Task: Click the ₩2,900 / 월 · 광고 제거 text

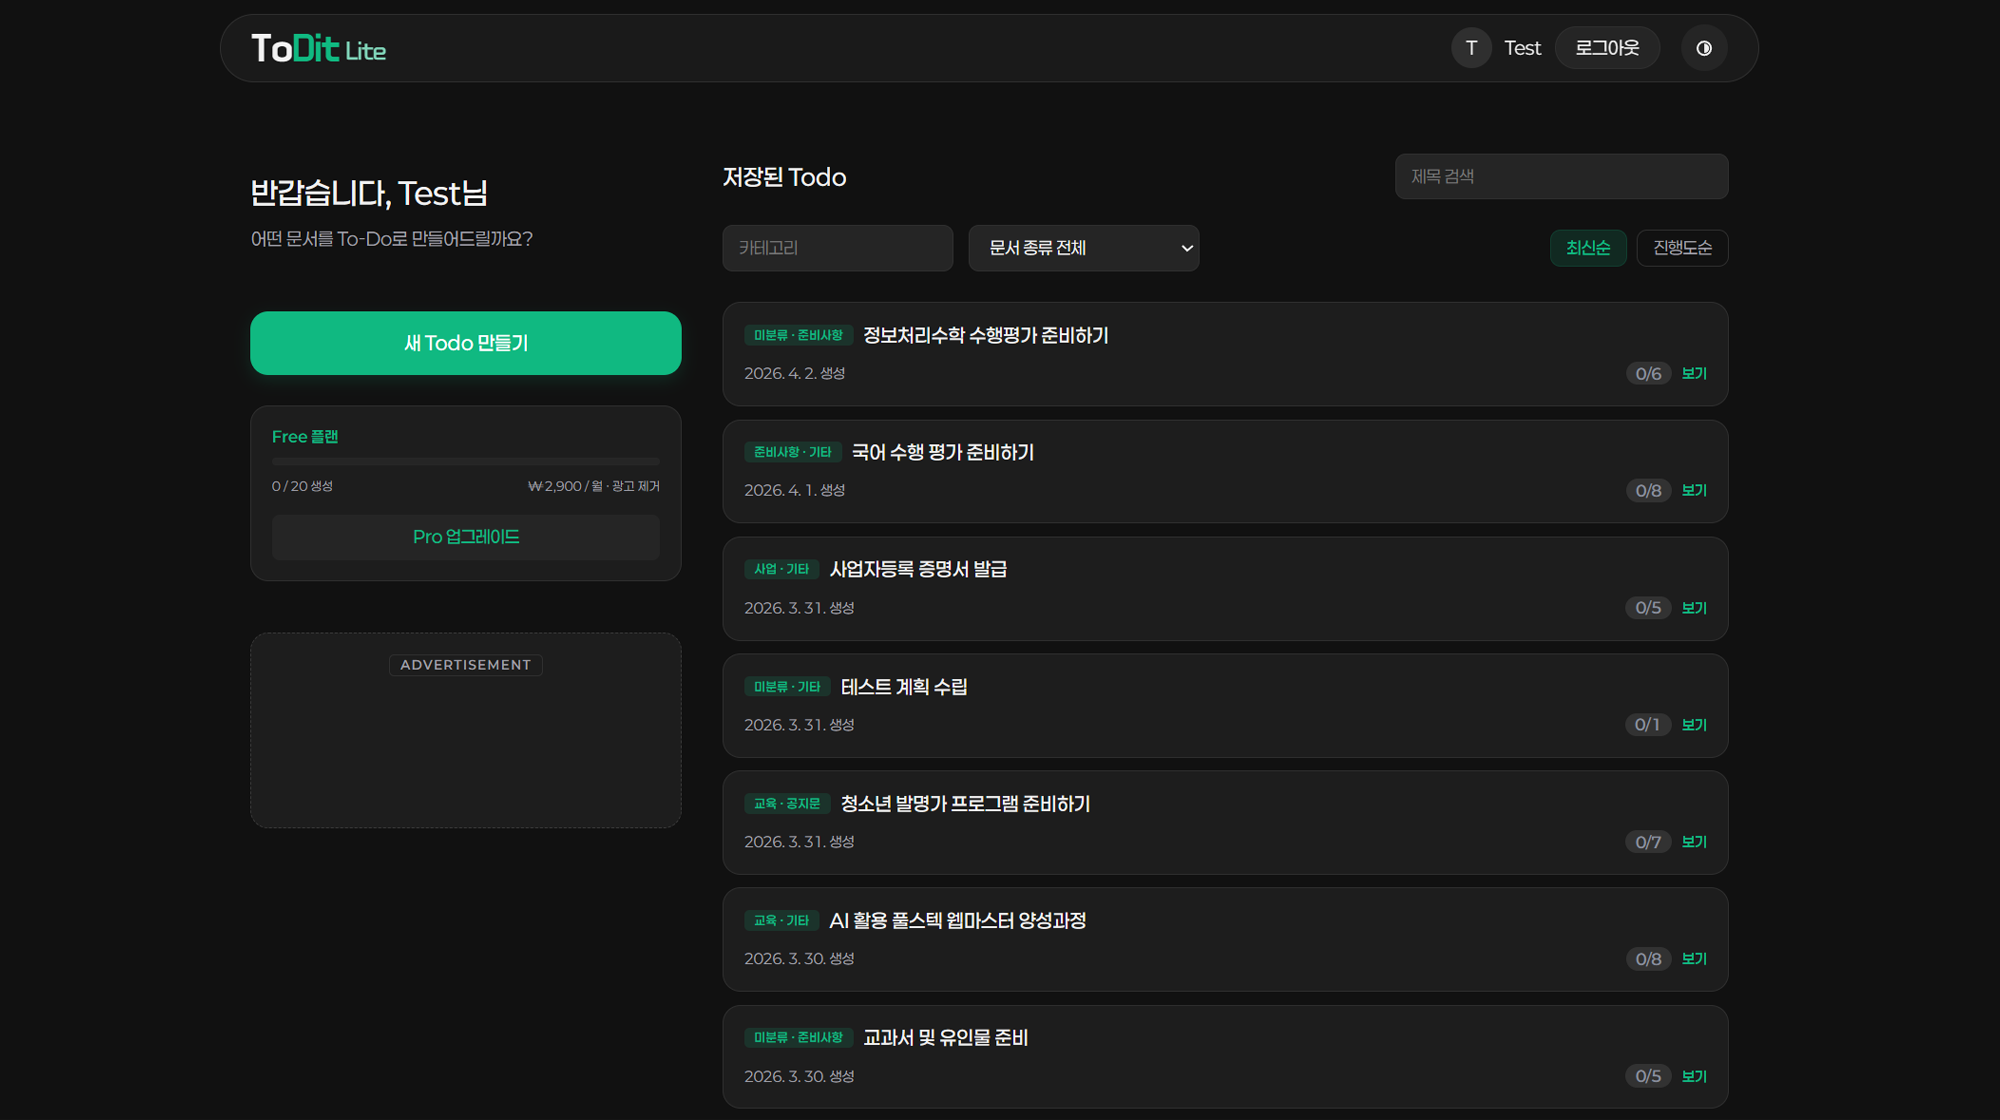Action: (x=593, y=486)
